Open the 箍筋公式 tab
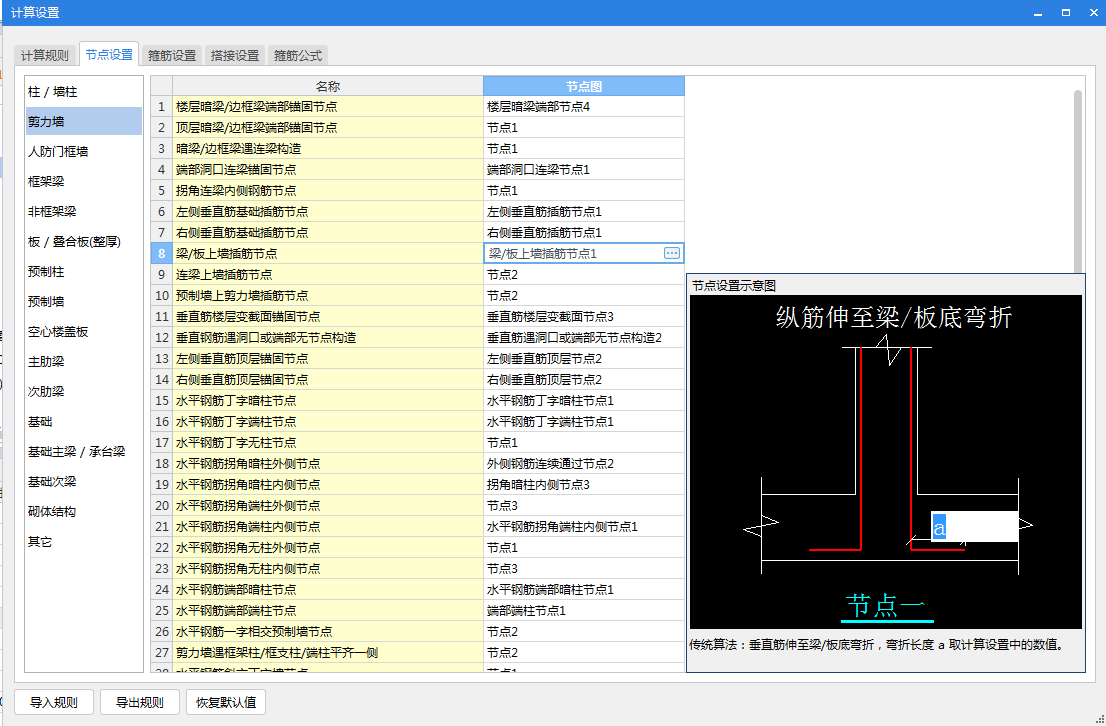The height and width of the screenshot is (726, 1106). point(298,55)
